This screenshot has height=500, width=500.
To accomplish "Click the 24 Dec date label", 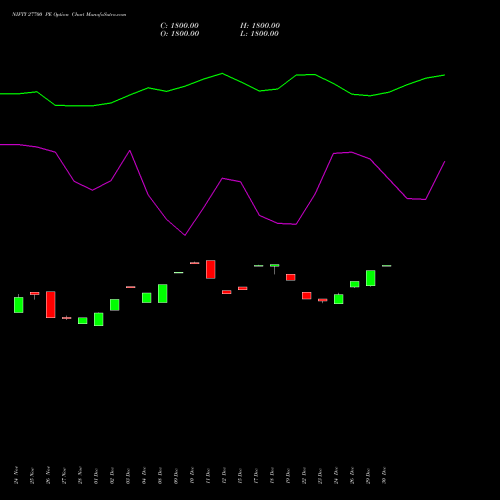I will (x=336, y=475).
